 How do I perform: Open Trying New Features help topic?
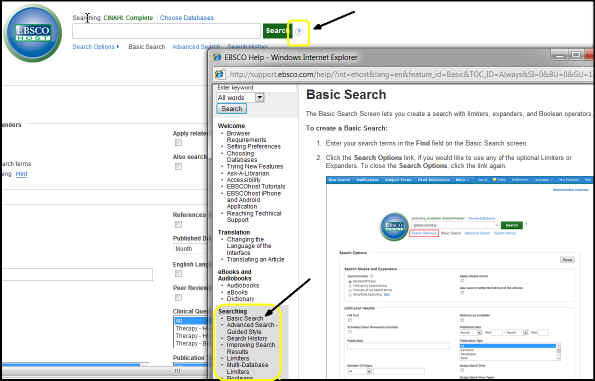tap(255, 167)
